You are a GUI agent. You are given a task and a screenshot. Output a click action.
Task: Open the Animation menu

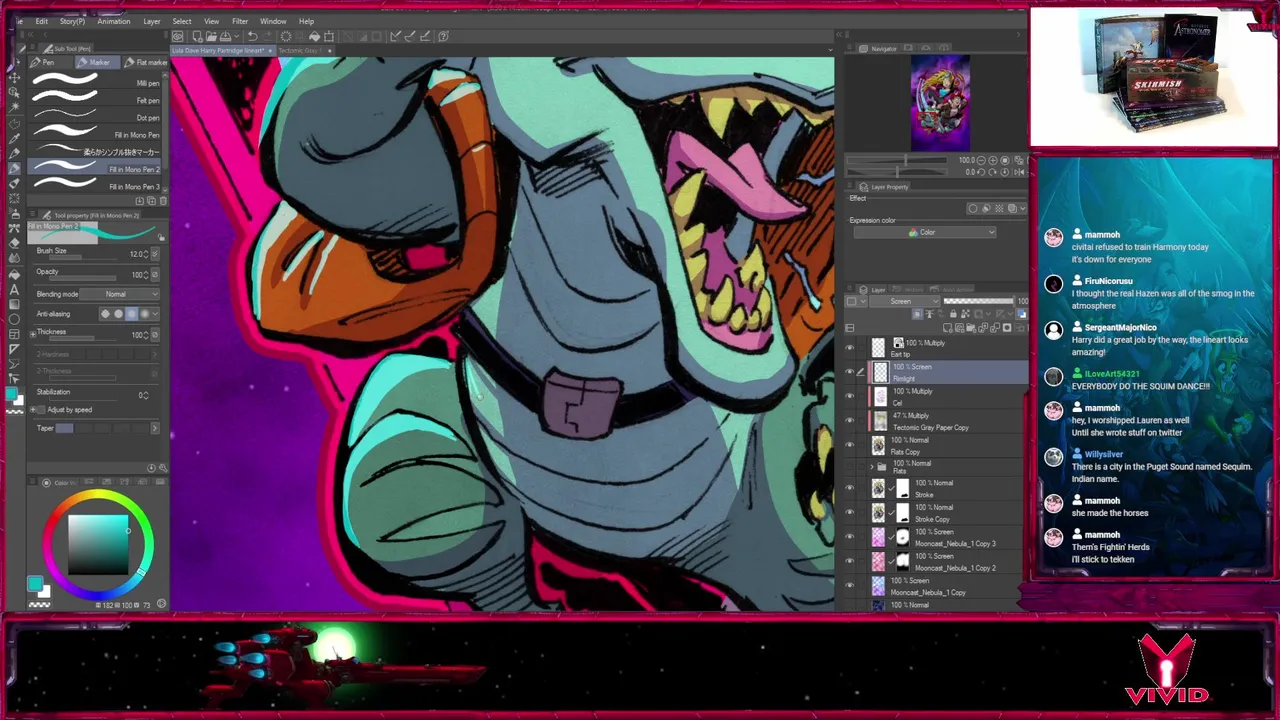[x=114, y=21]
